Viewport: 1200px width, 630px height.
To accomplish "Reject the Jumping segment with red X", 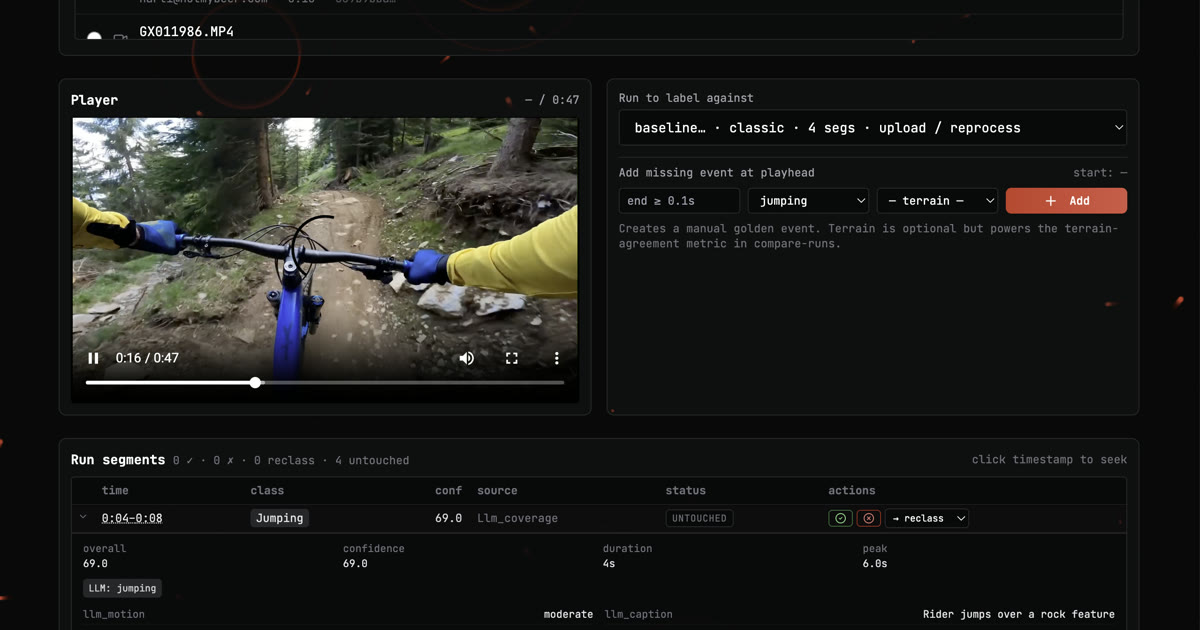I will point(868,518).
